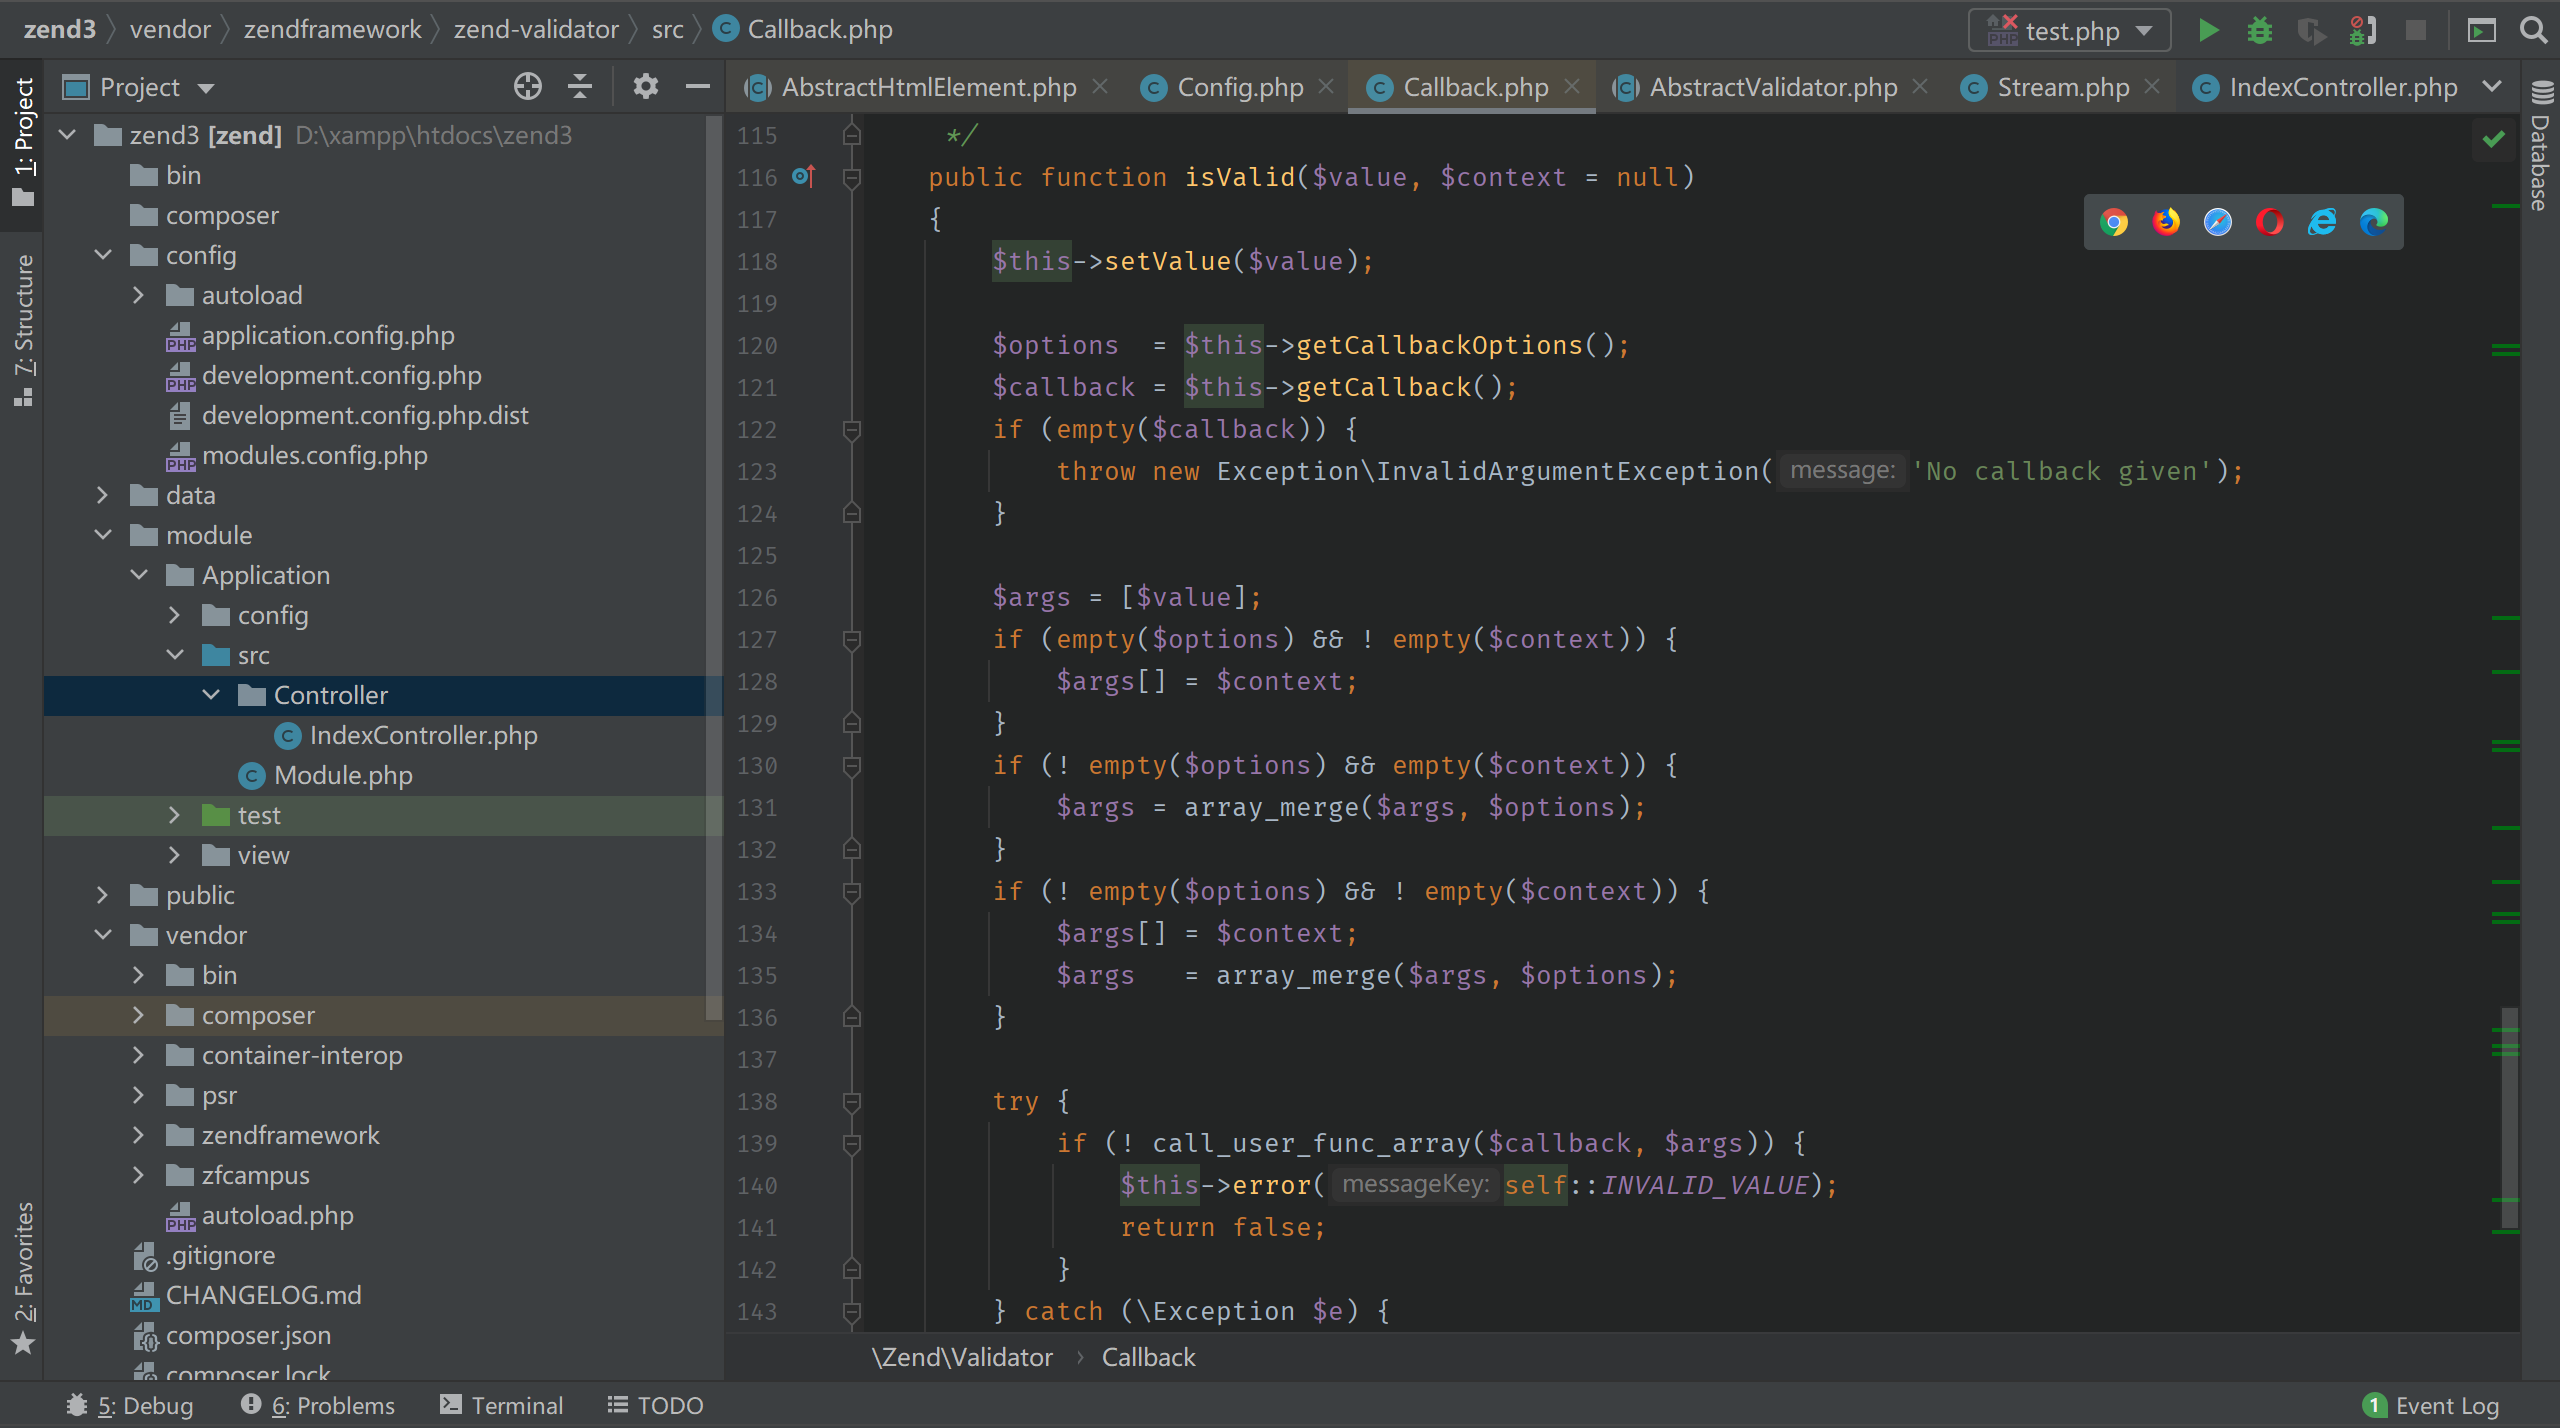The height and width of the screenshot is (1428, 2560).
Task: Click the Debug bug icon in toolbar
Action: (x=2259, y=30)
